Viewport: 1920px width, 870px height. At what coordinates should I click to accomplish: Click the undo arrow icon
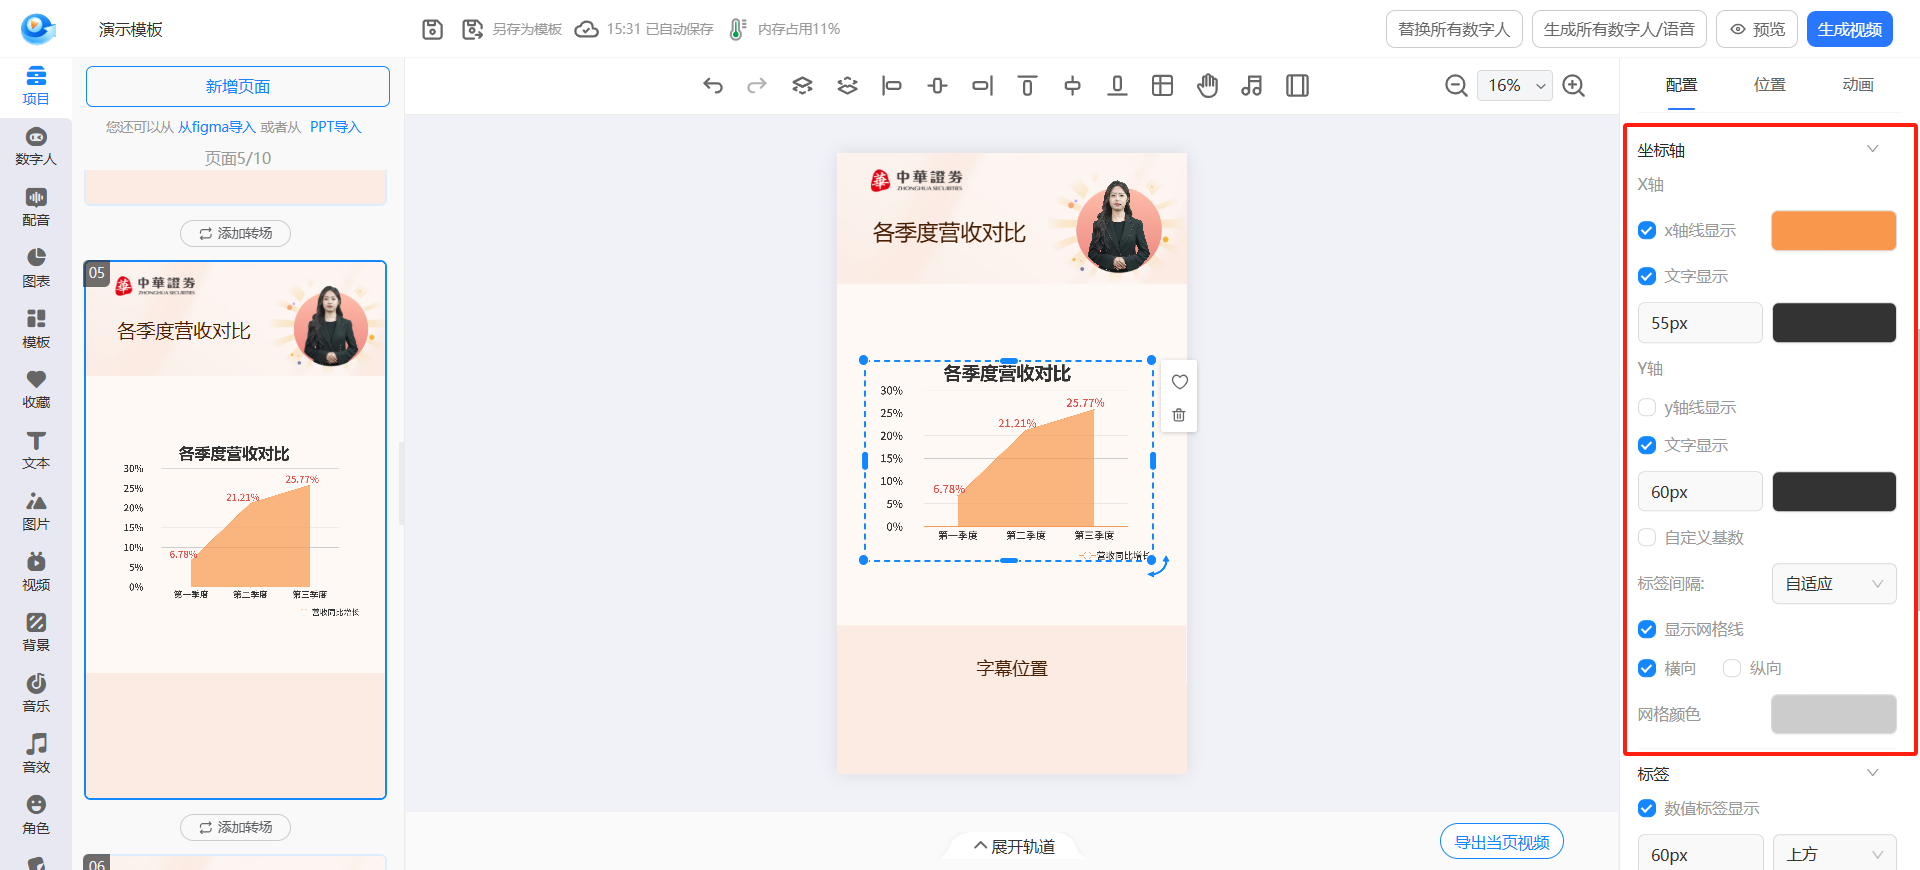(712, 86)
